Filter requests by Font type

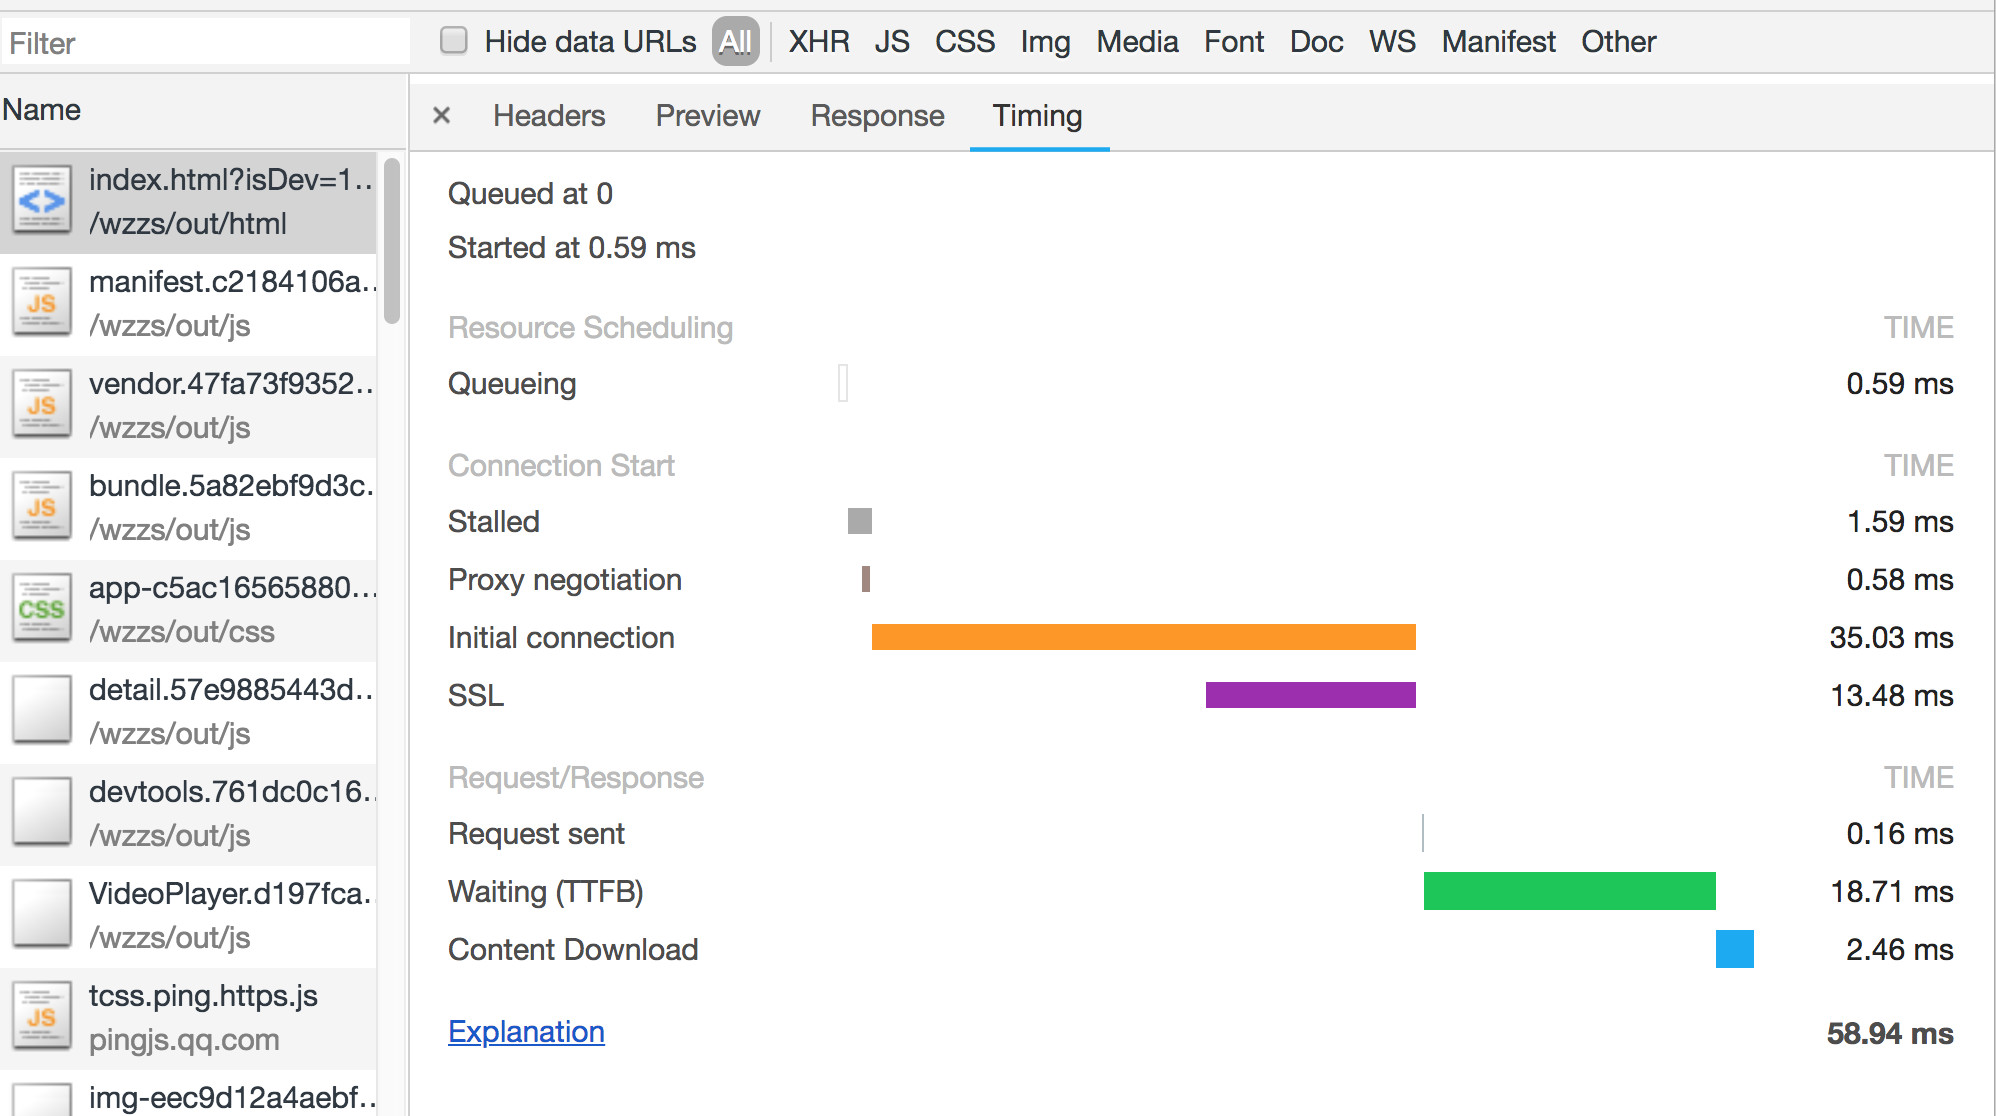coord(1233,42)
